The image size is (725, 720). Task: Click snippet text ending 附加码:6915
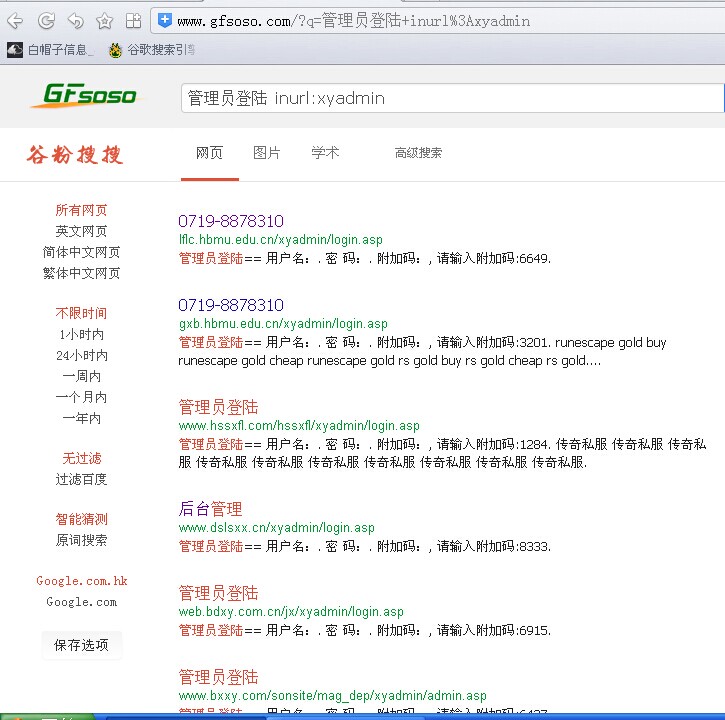point(365,630)
